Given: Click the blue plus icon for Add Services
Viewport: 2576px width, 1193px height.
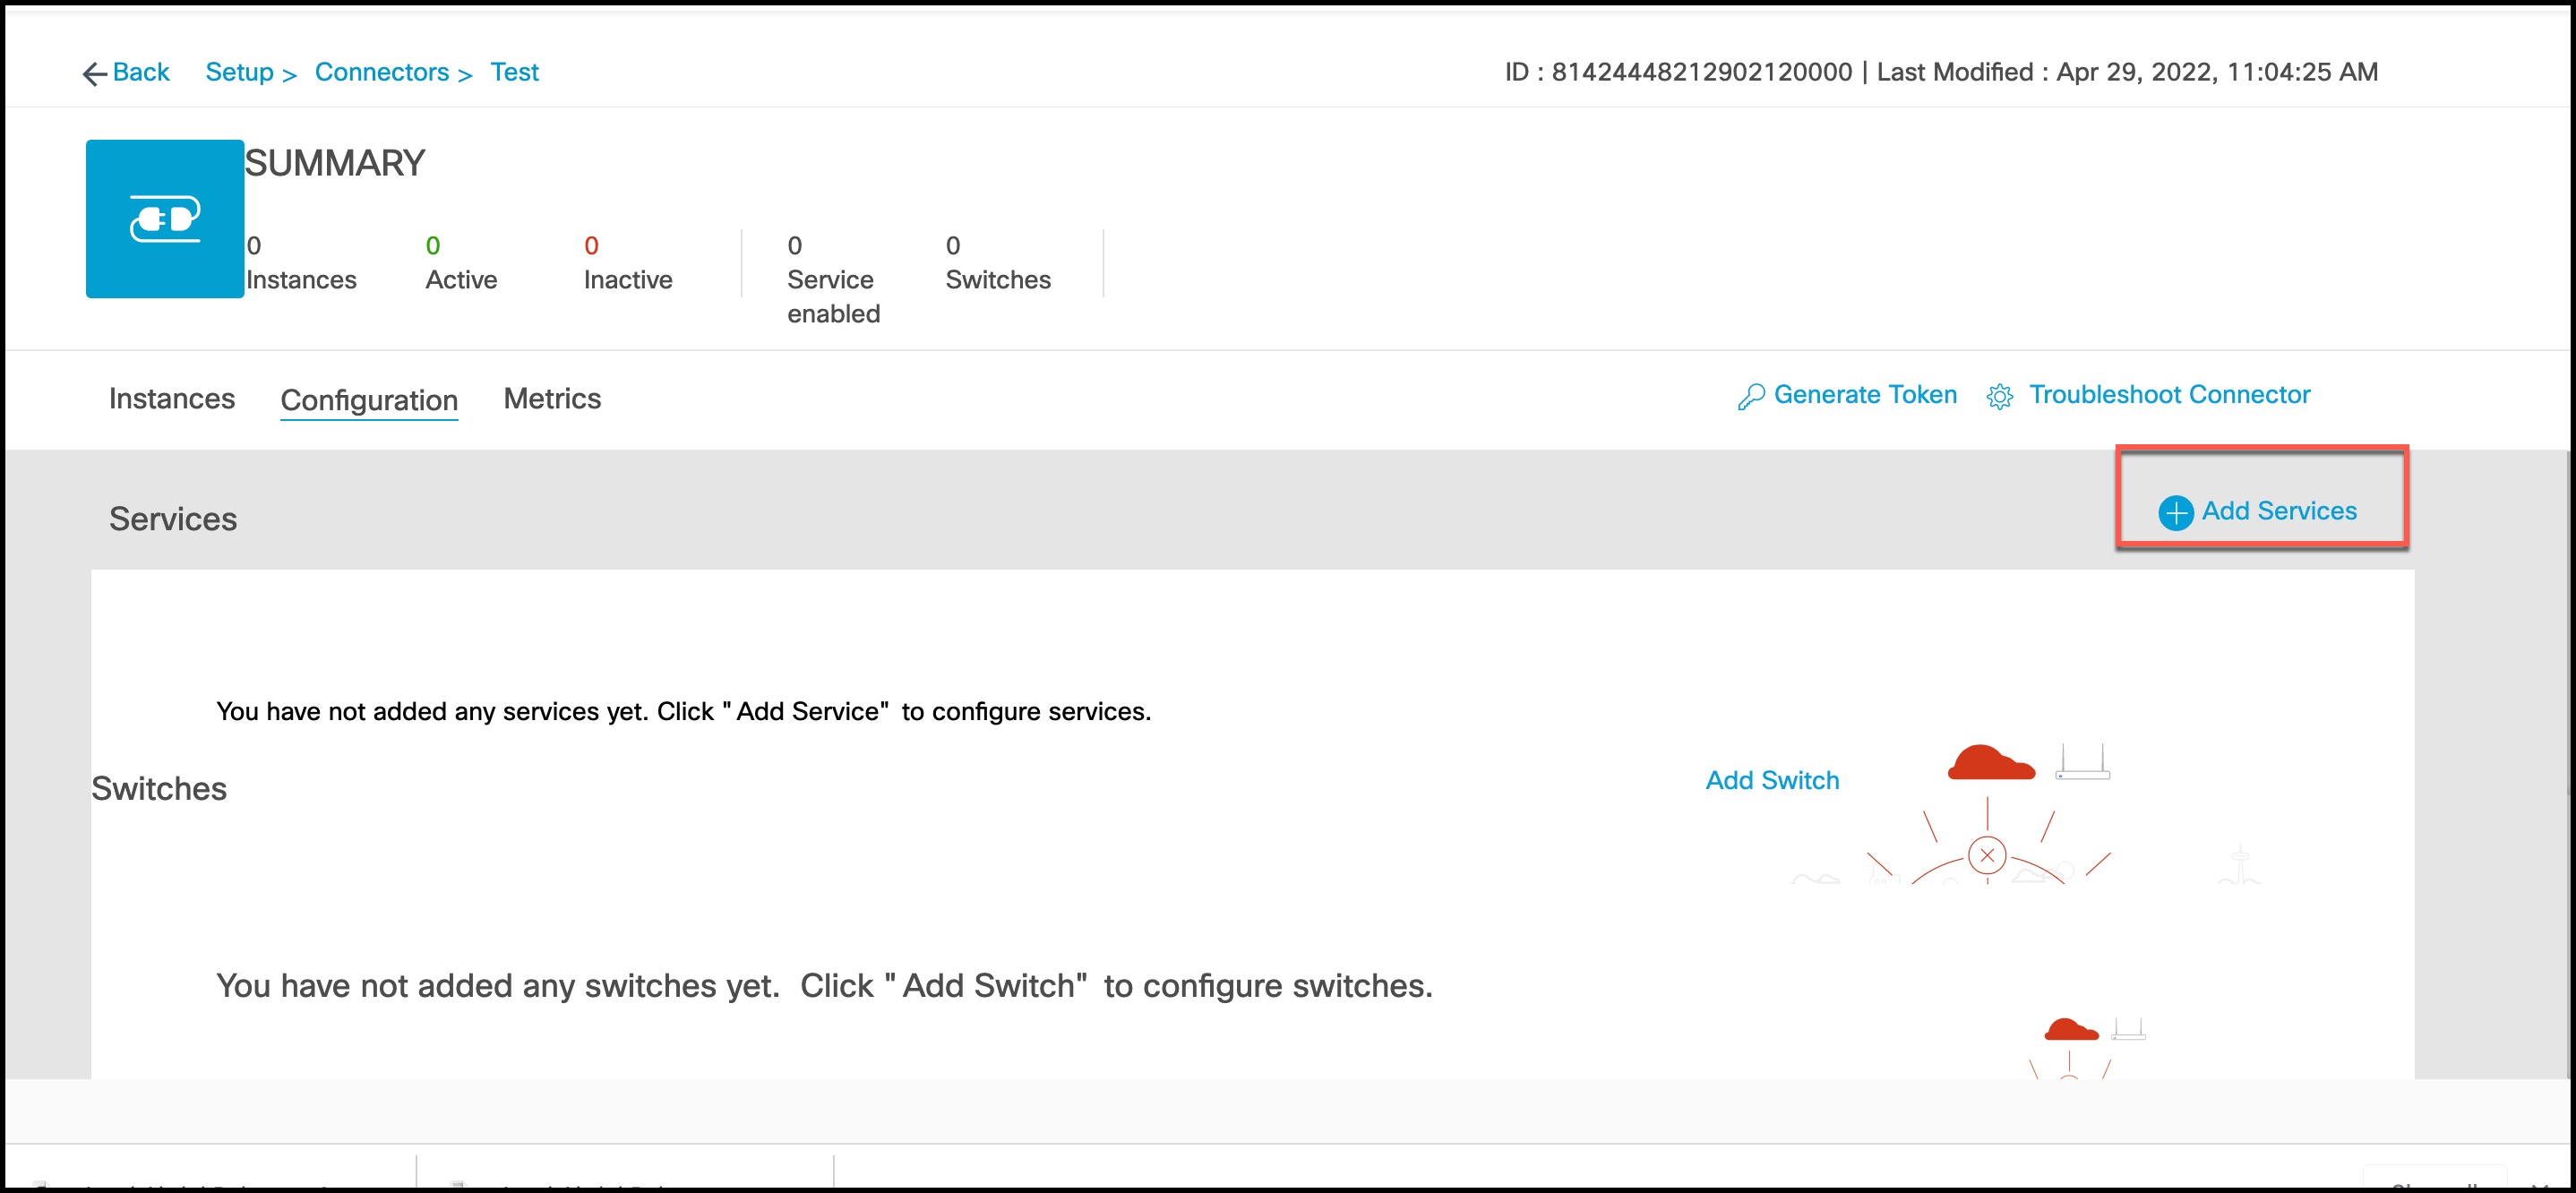Looking at the screenshot, I should click(2175, 512).
